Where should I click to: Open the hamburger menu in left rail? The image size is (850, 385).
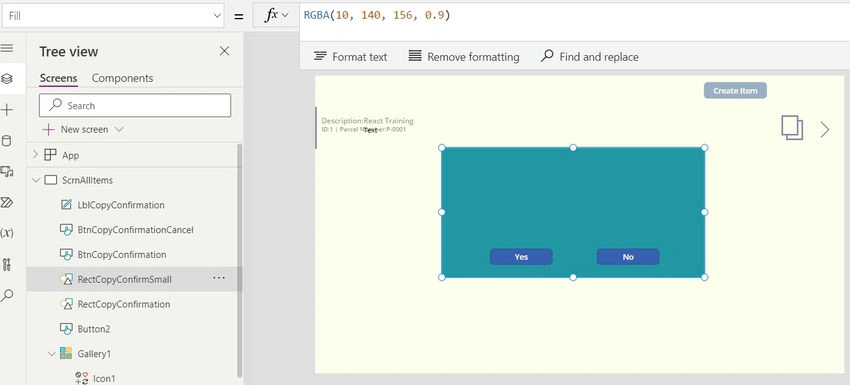pyautogui.click(x=7, y=48)
